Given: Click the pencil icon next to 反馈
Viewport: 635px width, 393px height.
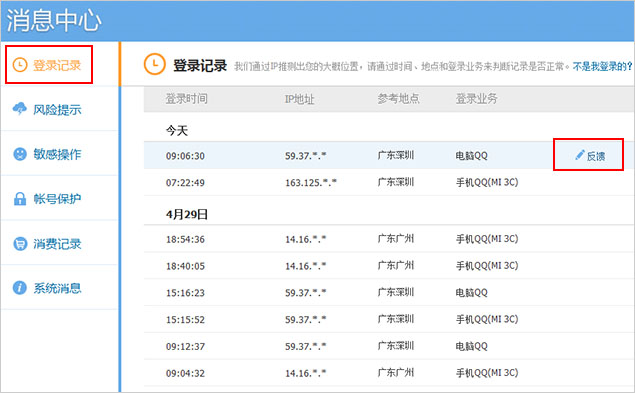Looking at the screenshot, I should tap(580, 155).
